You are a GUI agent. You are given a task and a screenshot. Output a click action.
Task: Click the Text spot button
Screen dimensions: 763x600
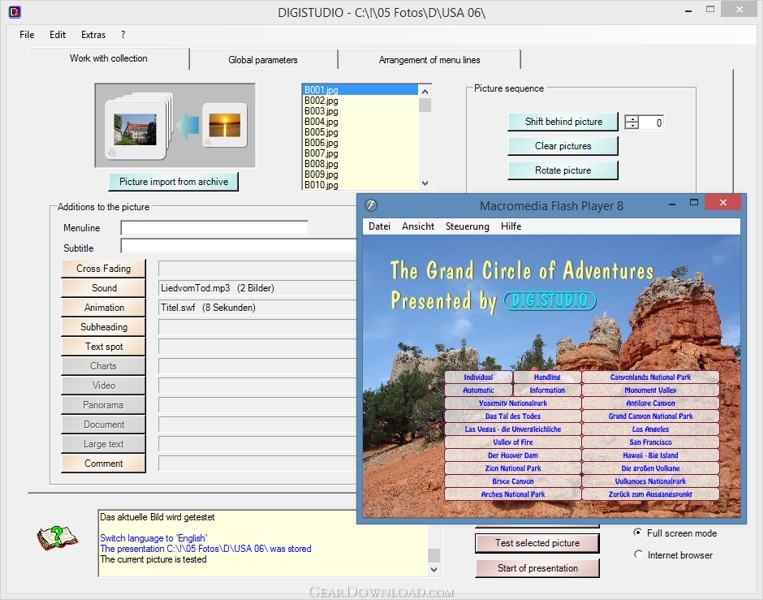point(103,346)
